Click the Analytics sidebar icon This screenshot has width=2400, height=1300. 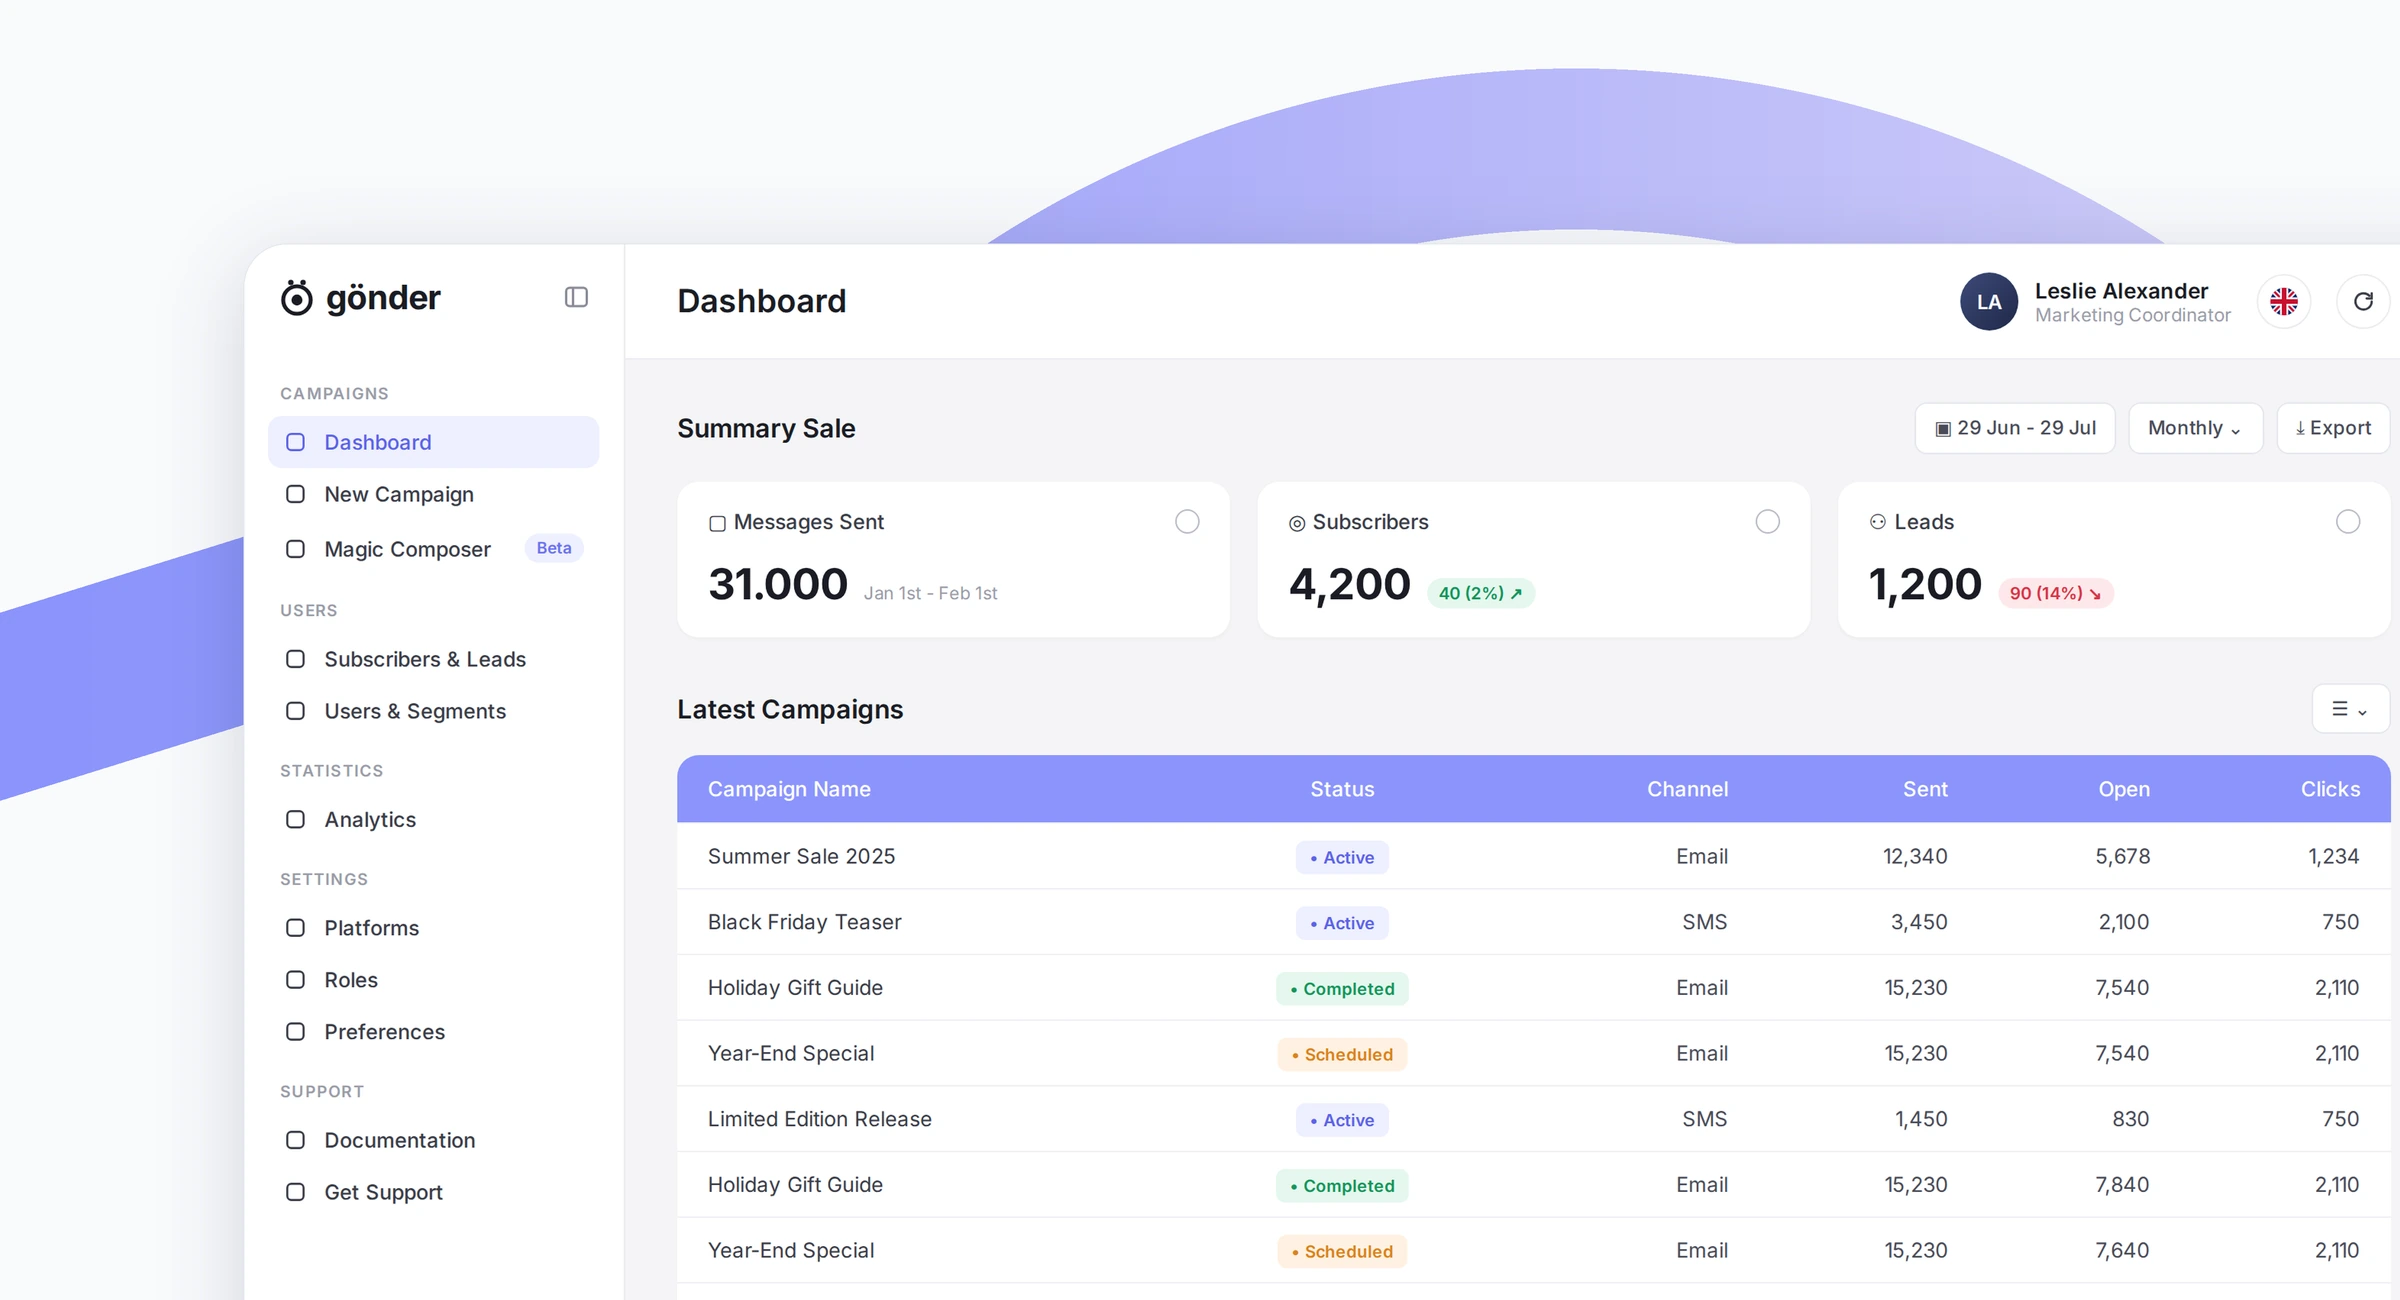295,819
